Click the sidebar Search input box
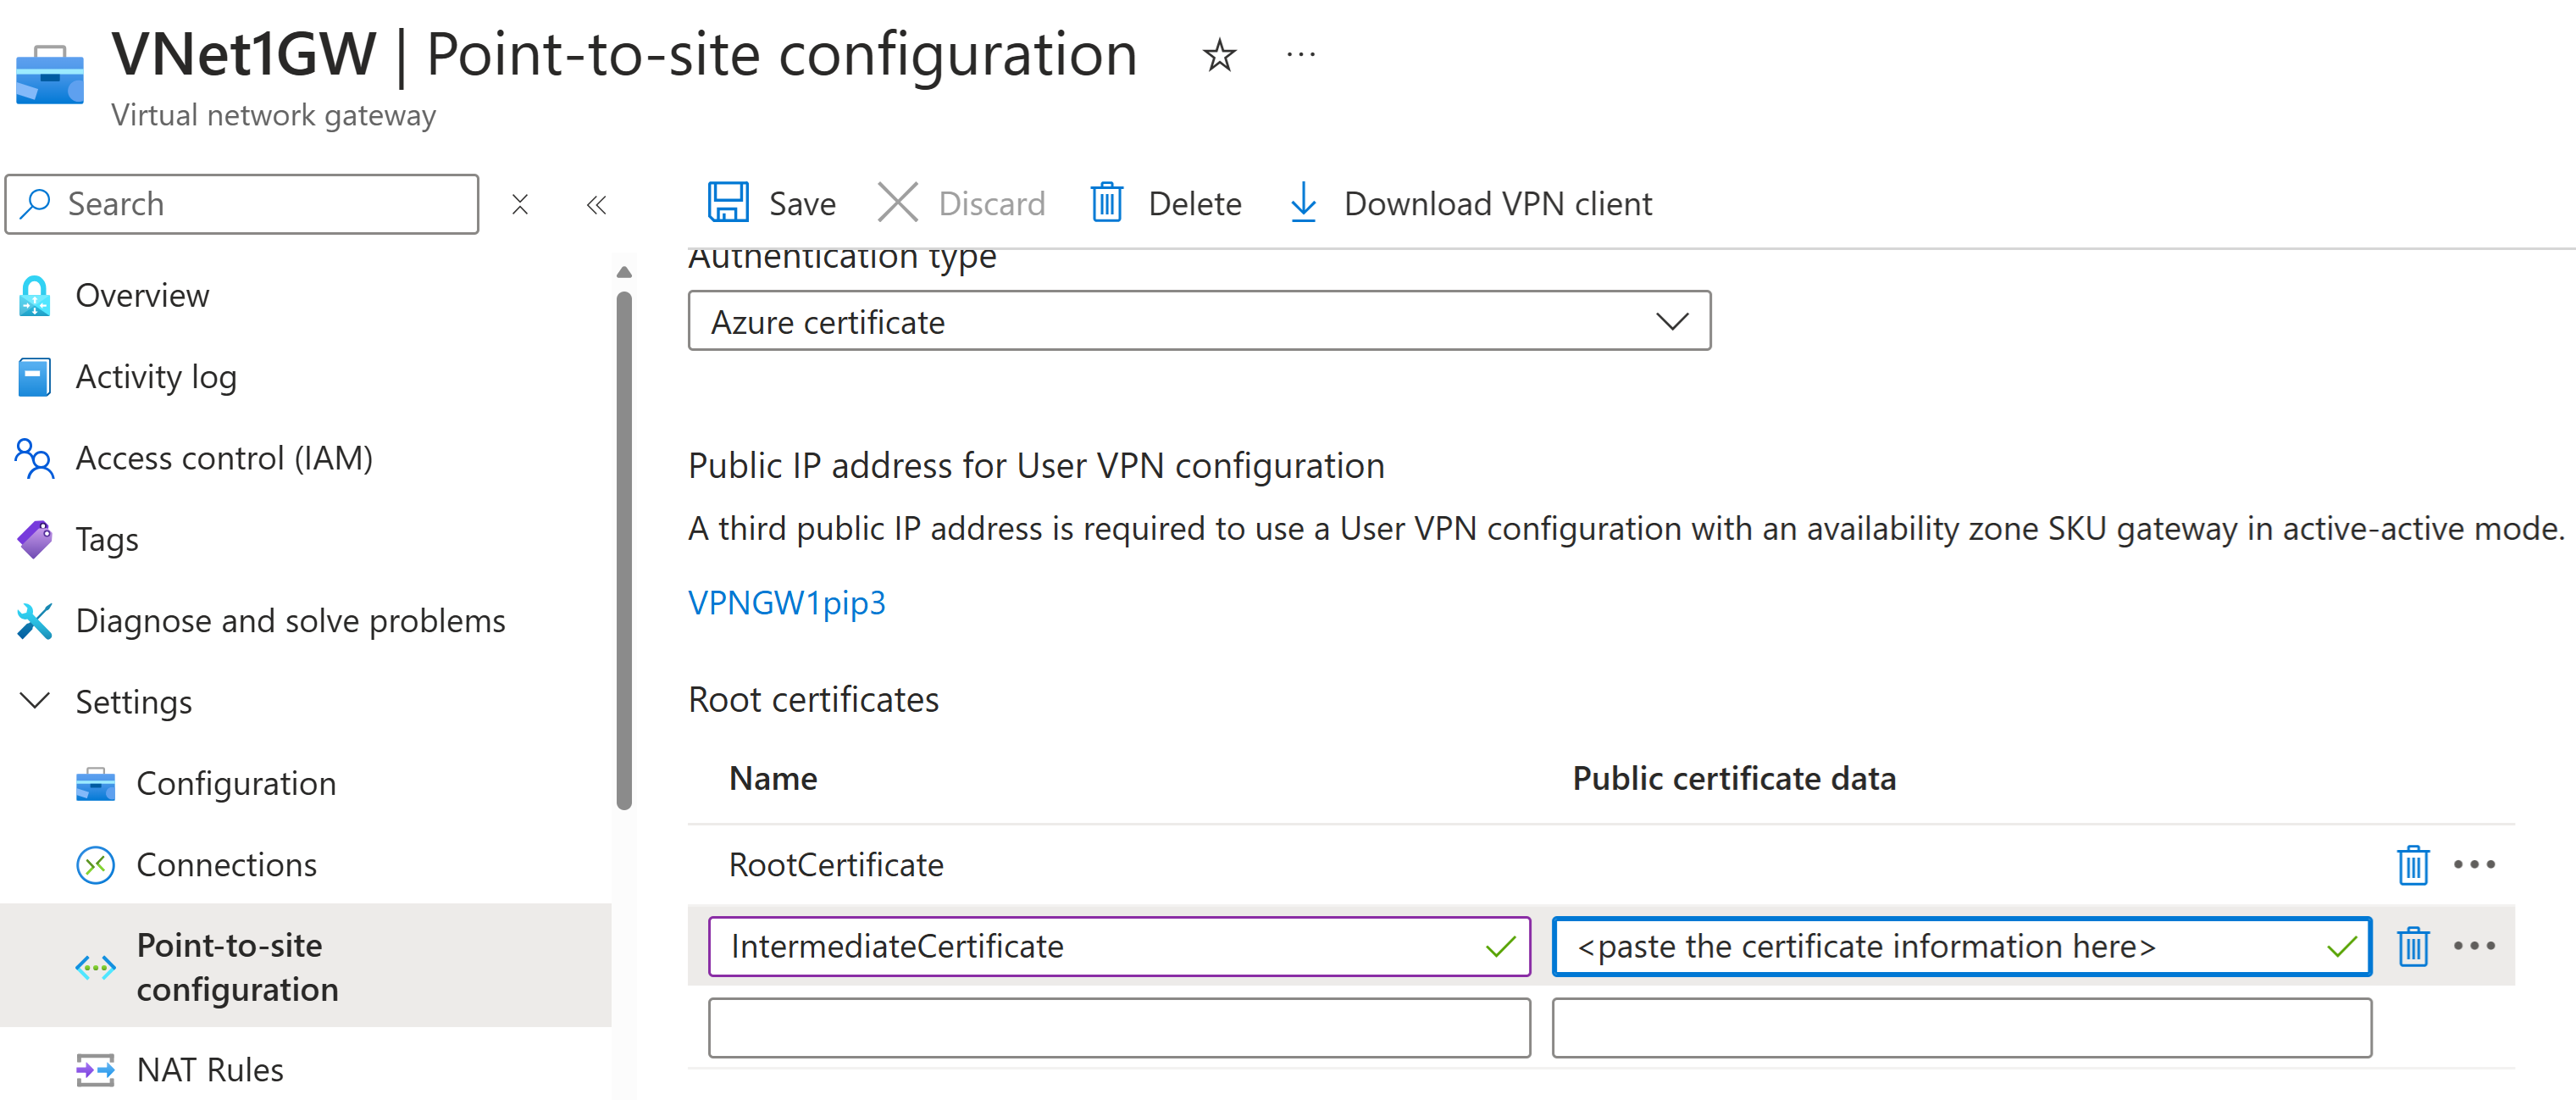This screenshot has width=2576, height=1100. (x=260, y=205)
